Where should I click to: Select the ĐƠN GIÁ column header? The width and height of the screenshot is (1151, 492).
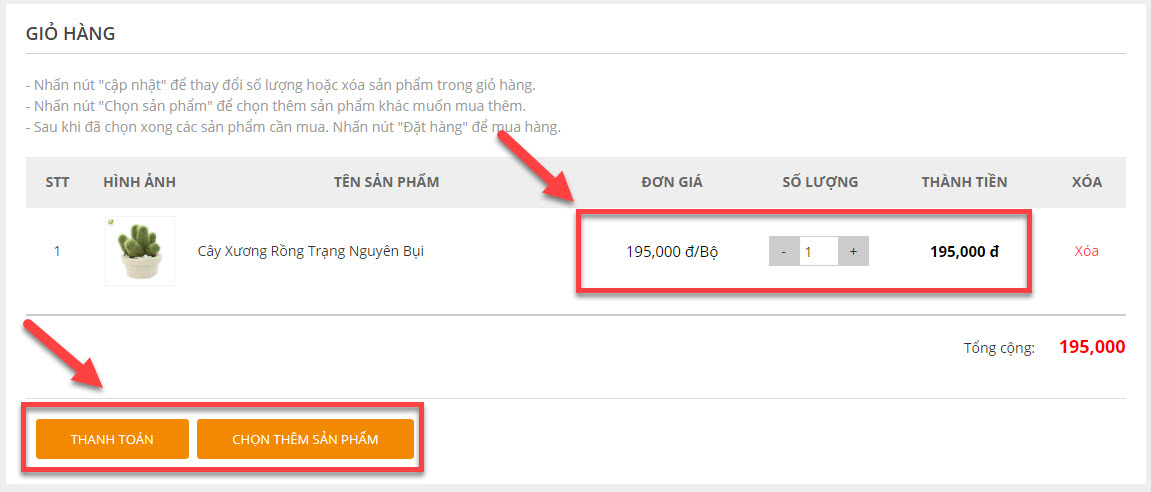click(x=672, y=182)
